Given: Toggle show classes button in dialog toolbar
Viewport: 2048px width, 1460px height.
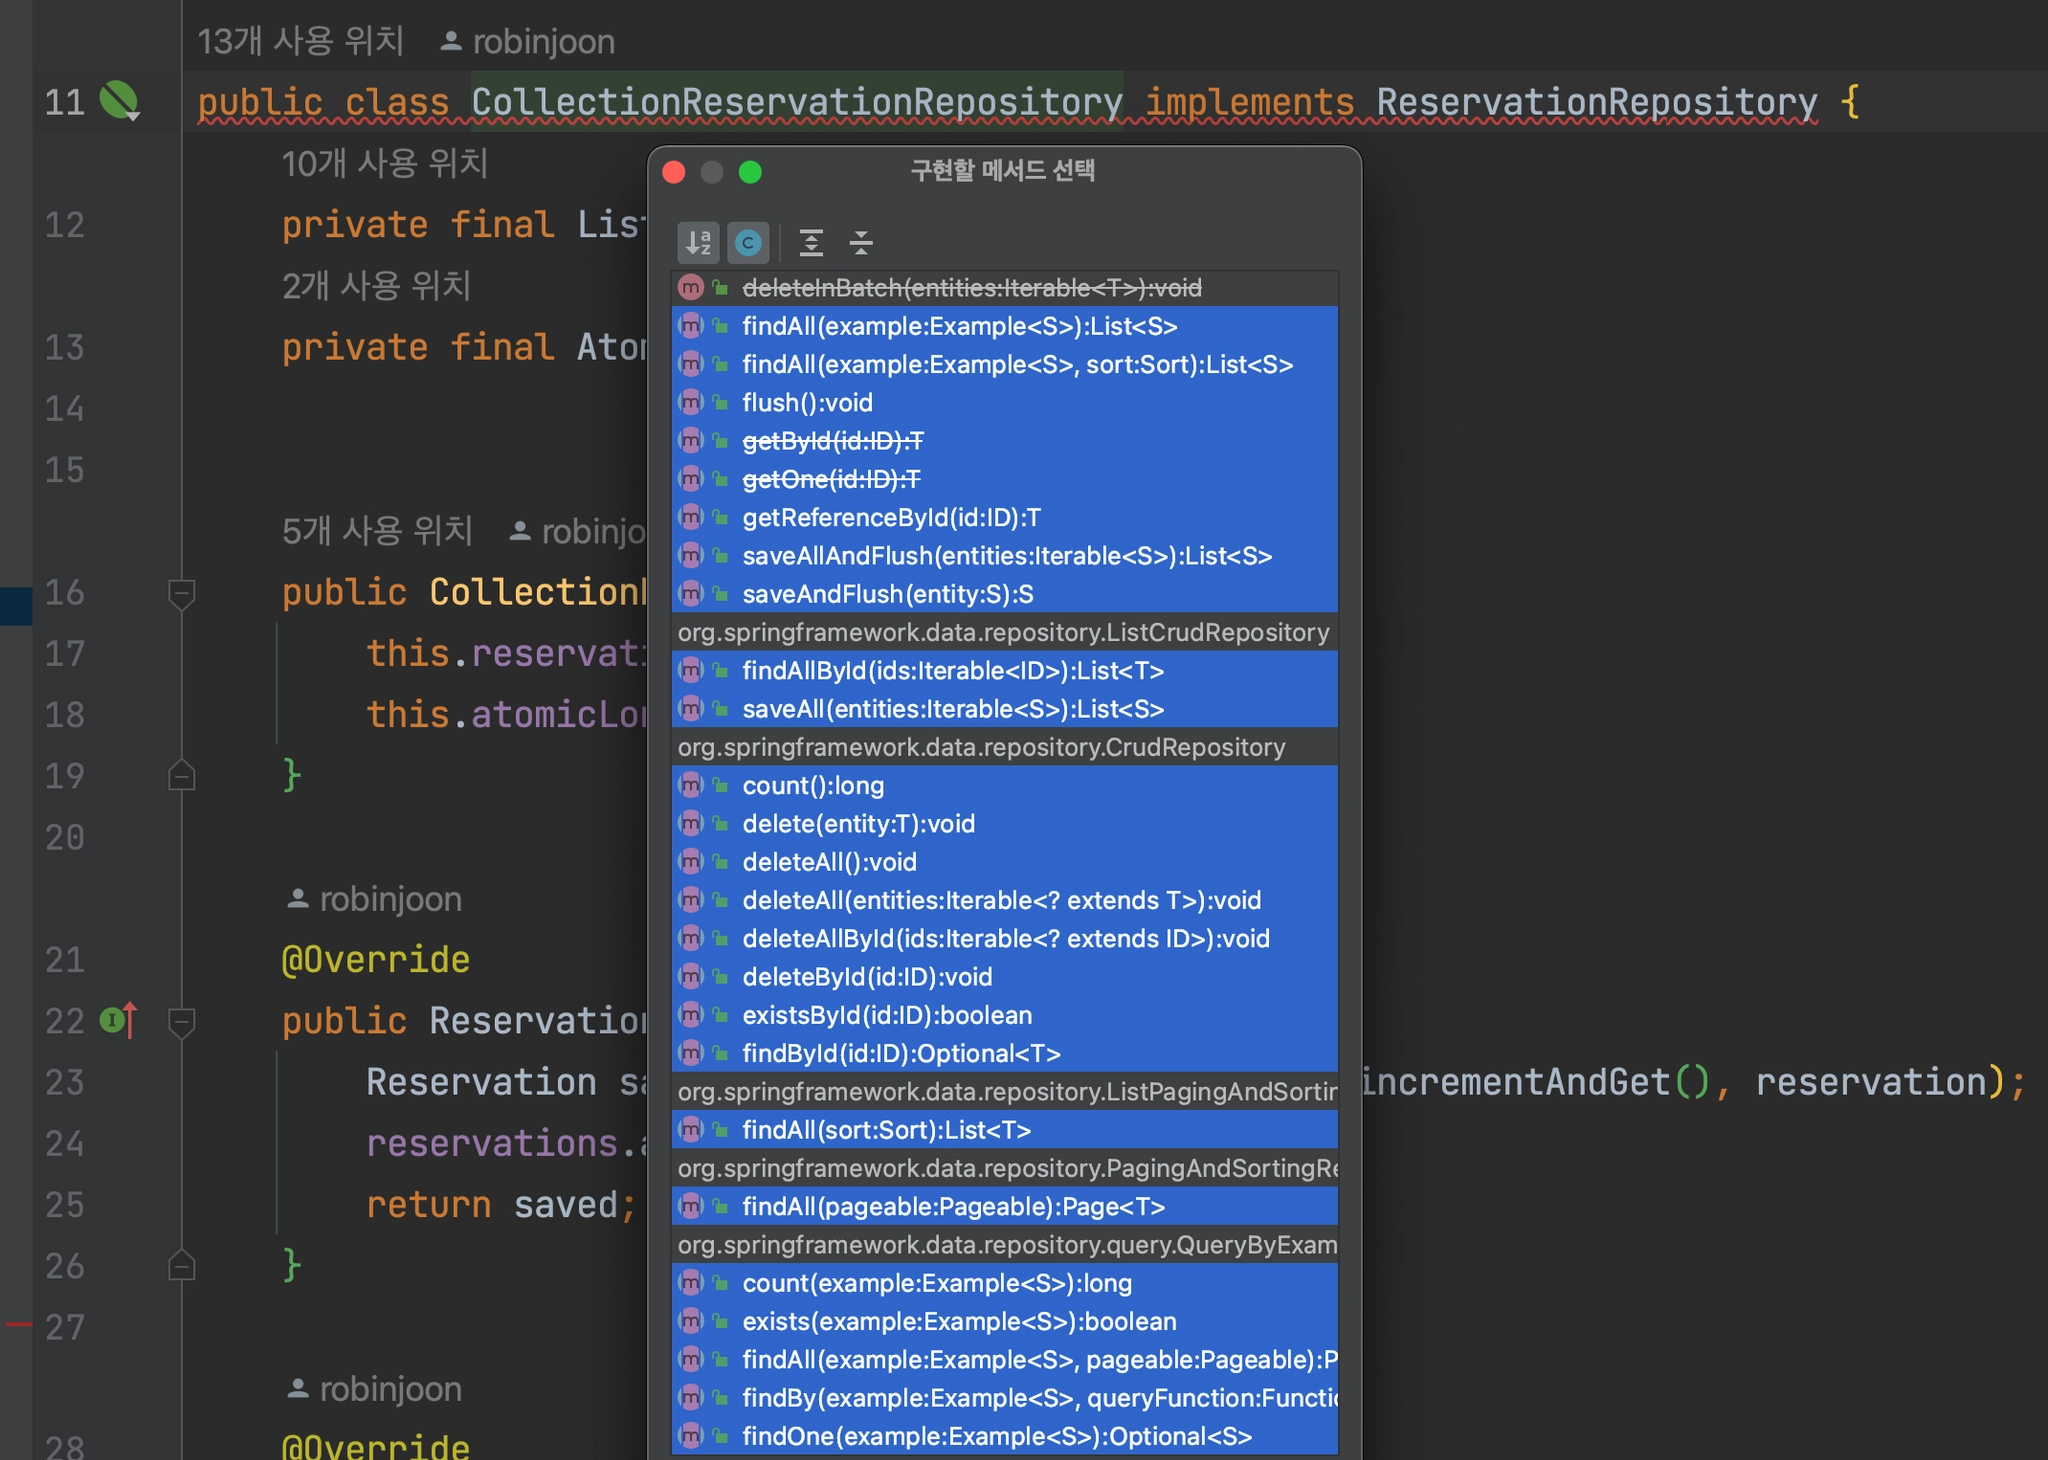Looking at the screenshot, I should [748, 242].
